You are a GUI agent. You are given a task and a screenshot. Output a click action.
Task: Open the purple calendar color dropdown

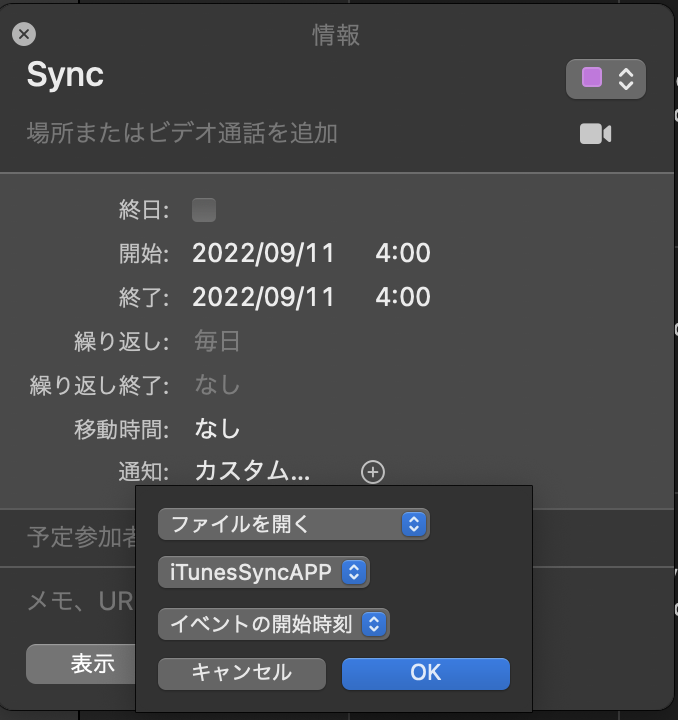click(606, 79)
